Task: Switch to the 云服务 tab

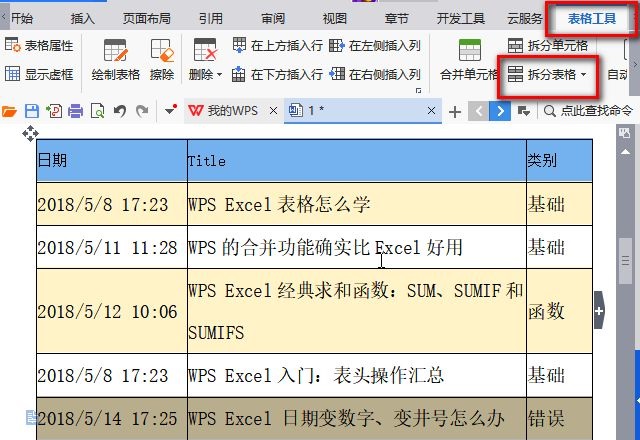Action: point(525,18)
